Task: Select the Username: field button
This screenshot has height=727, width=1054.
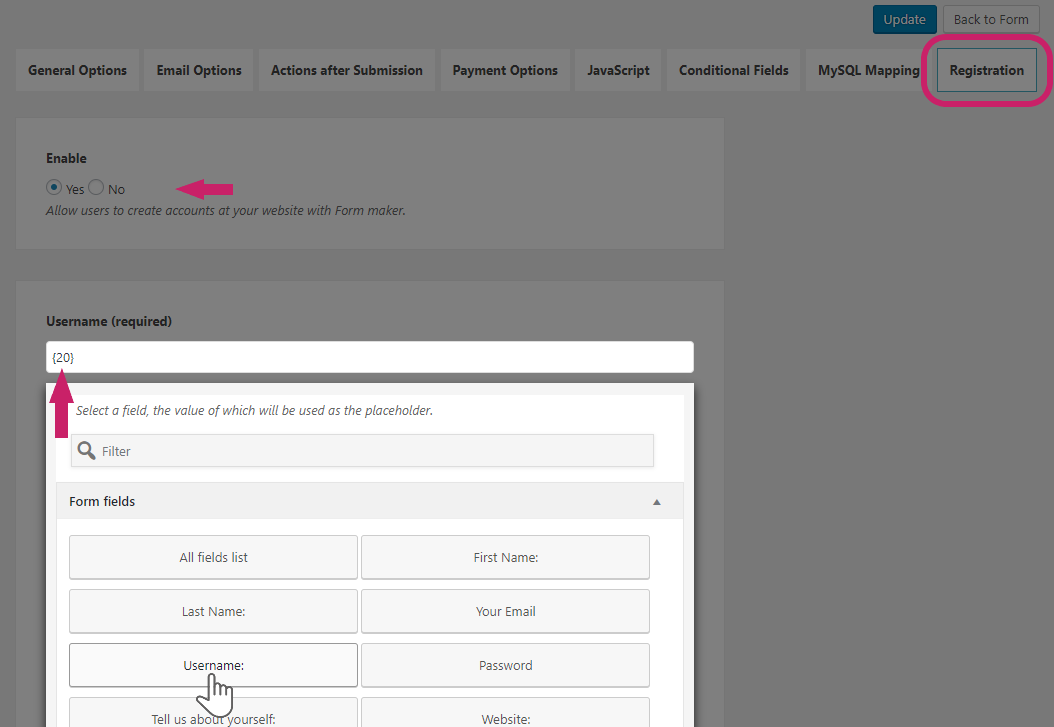Action: pos(213,665)
